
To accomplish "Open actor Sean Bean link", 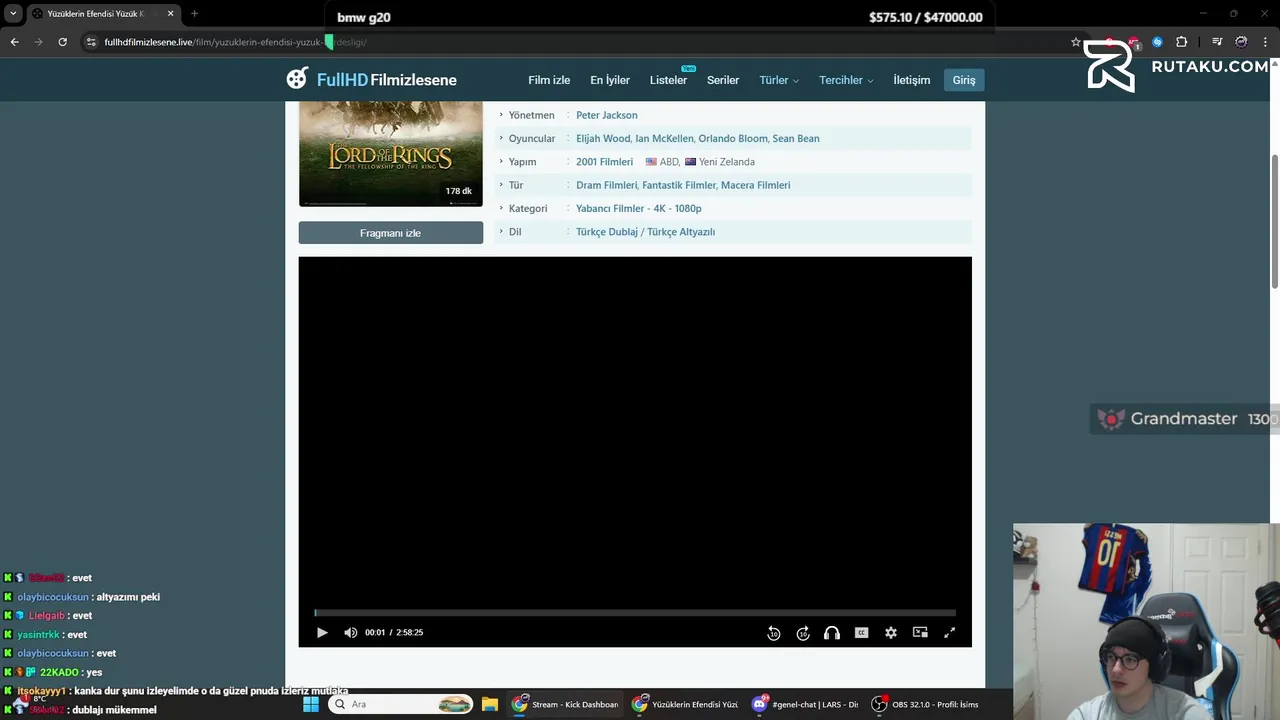I will 796,138.
